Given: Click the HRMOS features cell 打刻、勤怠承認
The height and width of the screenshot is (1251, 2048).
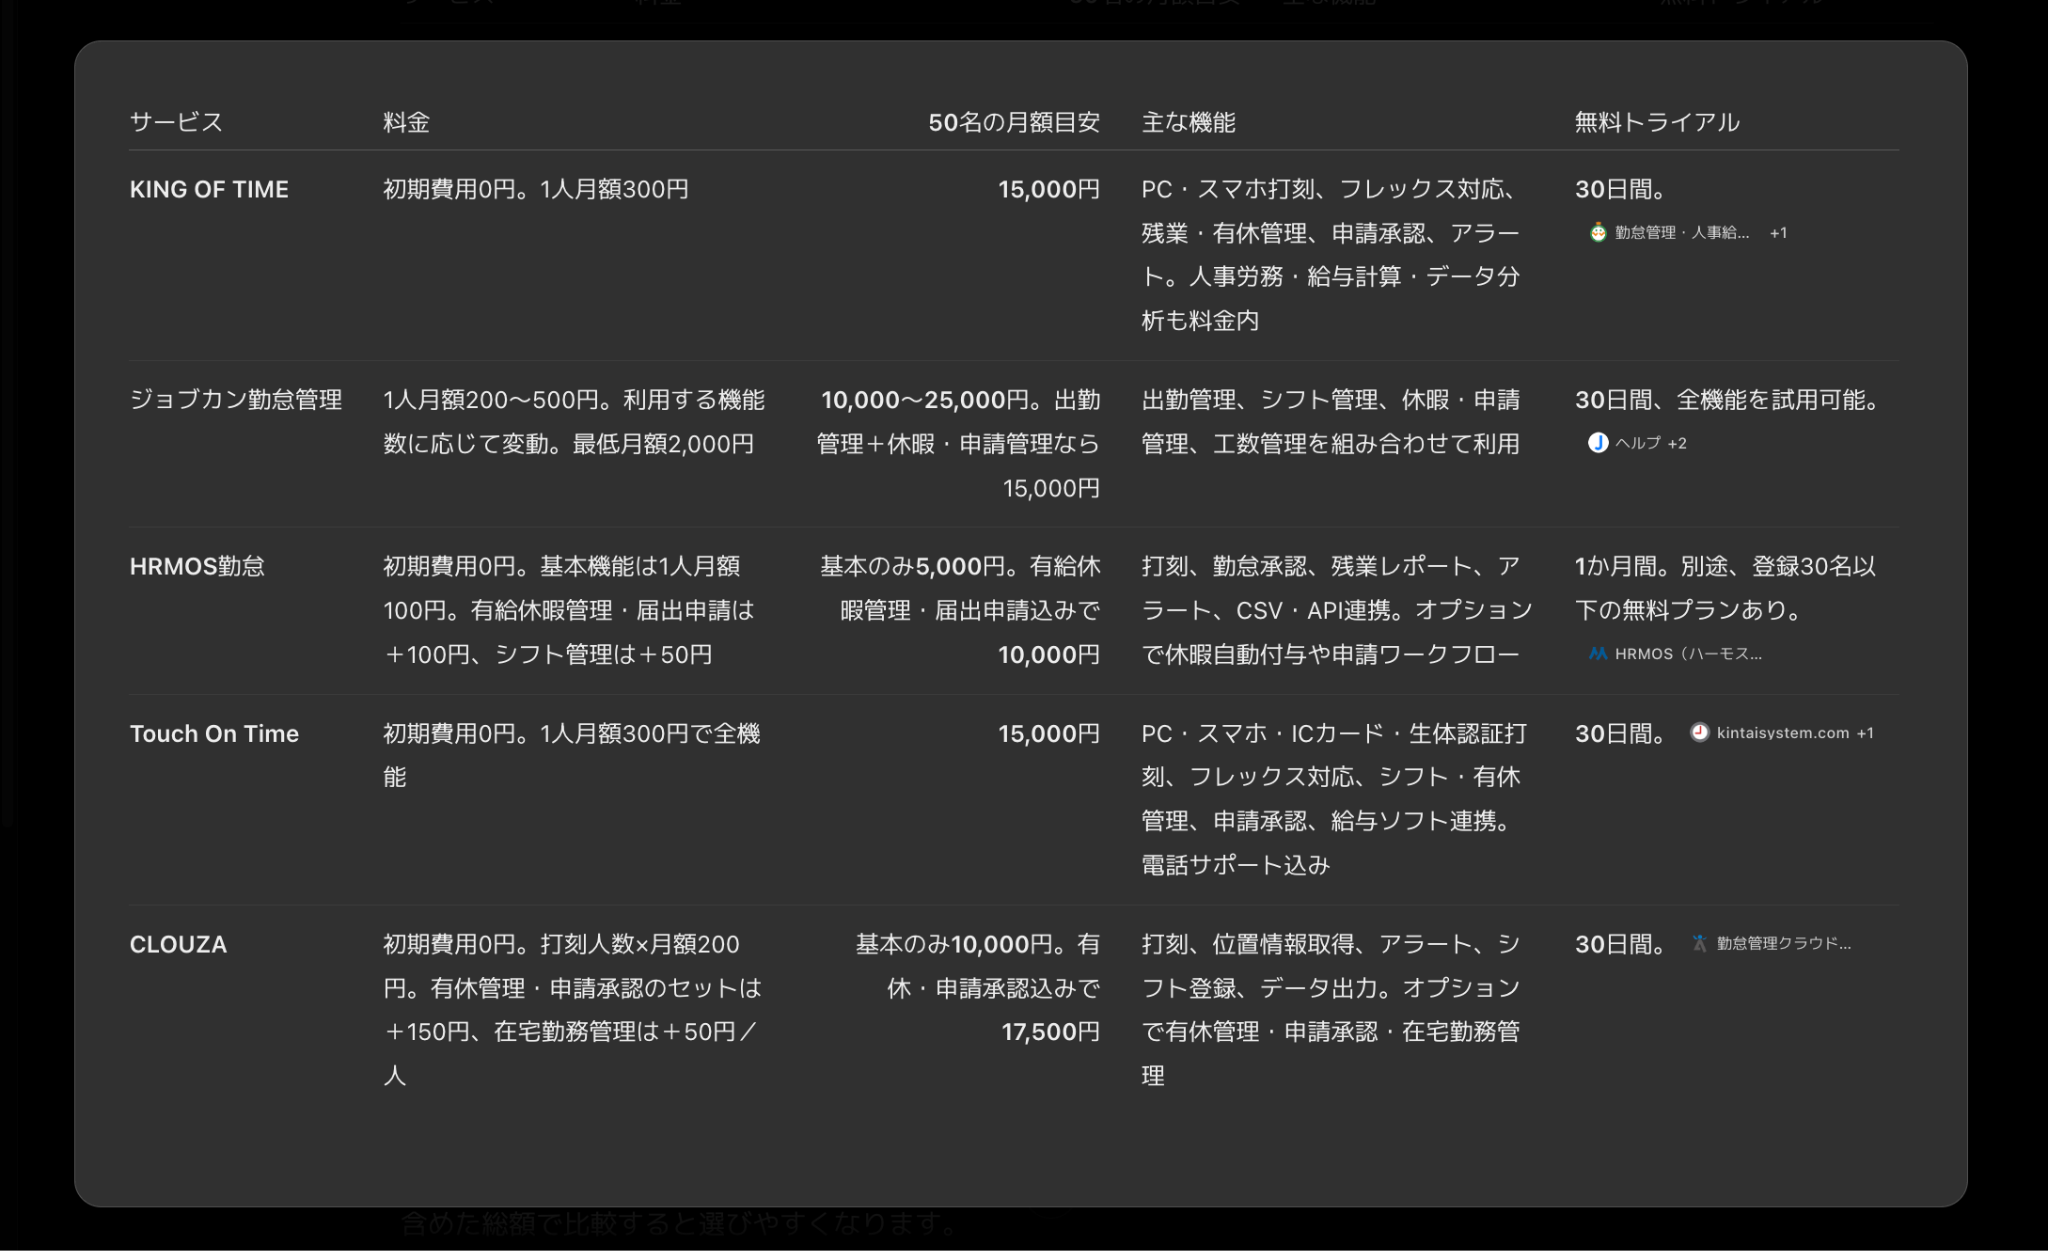Looking at the screenshot, I should point(1337,610).
